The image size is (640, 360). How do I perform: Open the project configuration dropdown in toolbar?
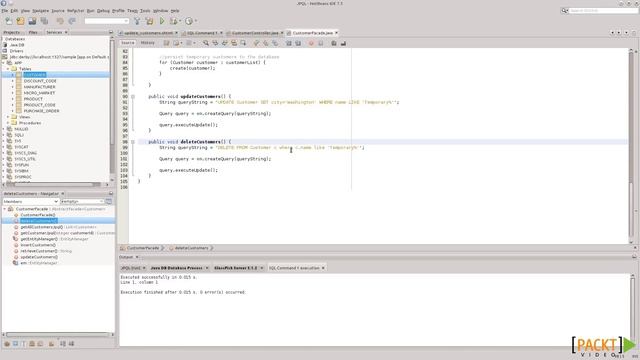click(x=107, y=21)
